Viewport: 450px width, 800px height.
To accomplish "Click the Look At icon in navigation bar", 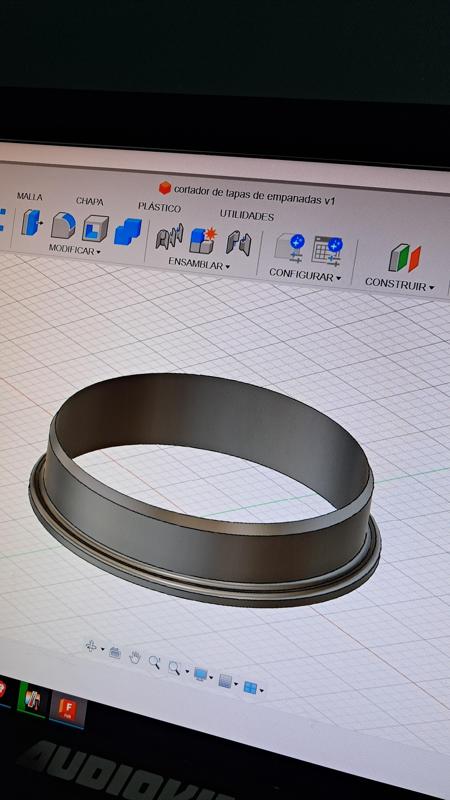I will pos(115,653).
